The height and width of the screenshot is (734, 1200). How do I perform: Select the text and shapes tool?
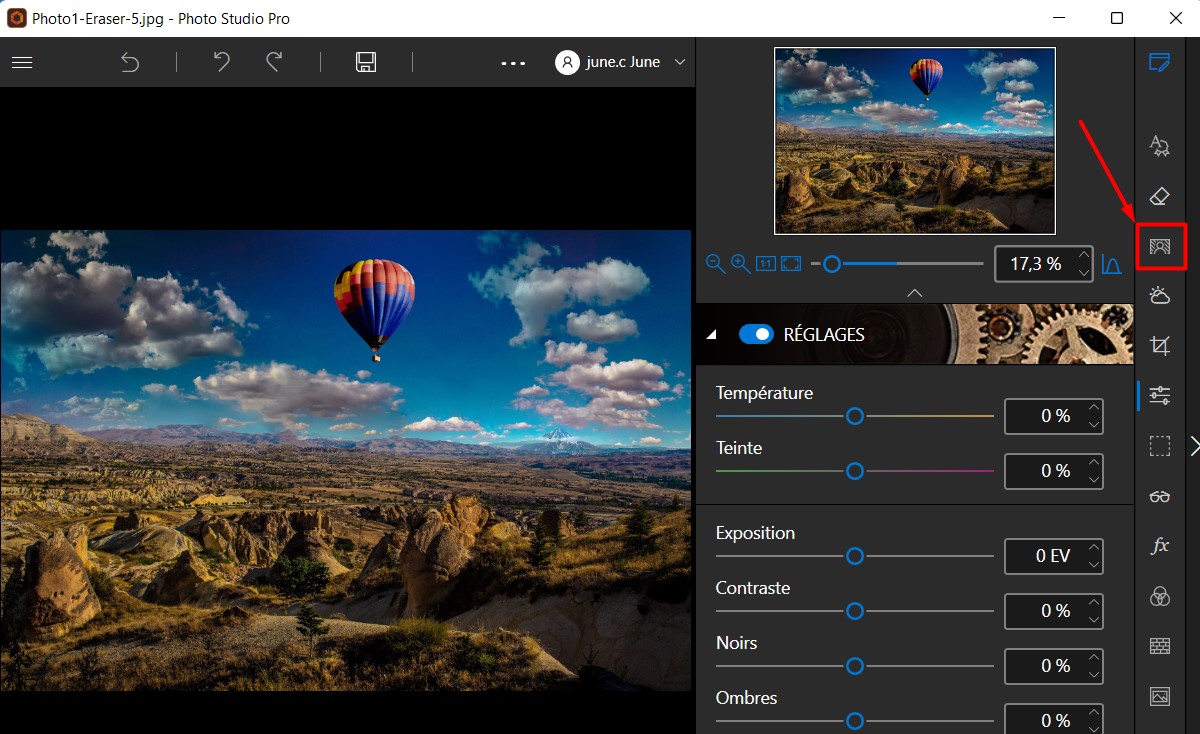(x=1160, y=146)
